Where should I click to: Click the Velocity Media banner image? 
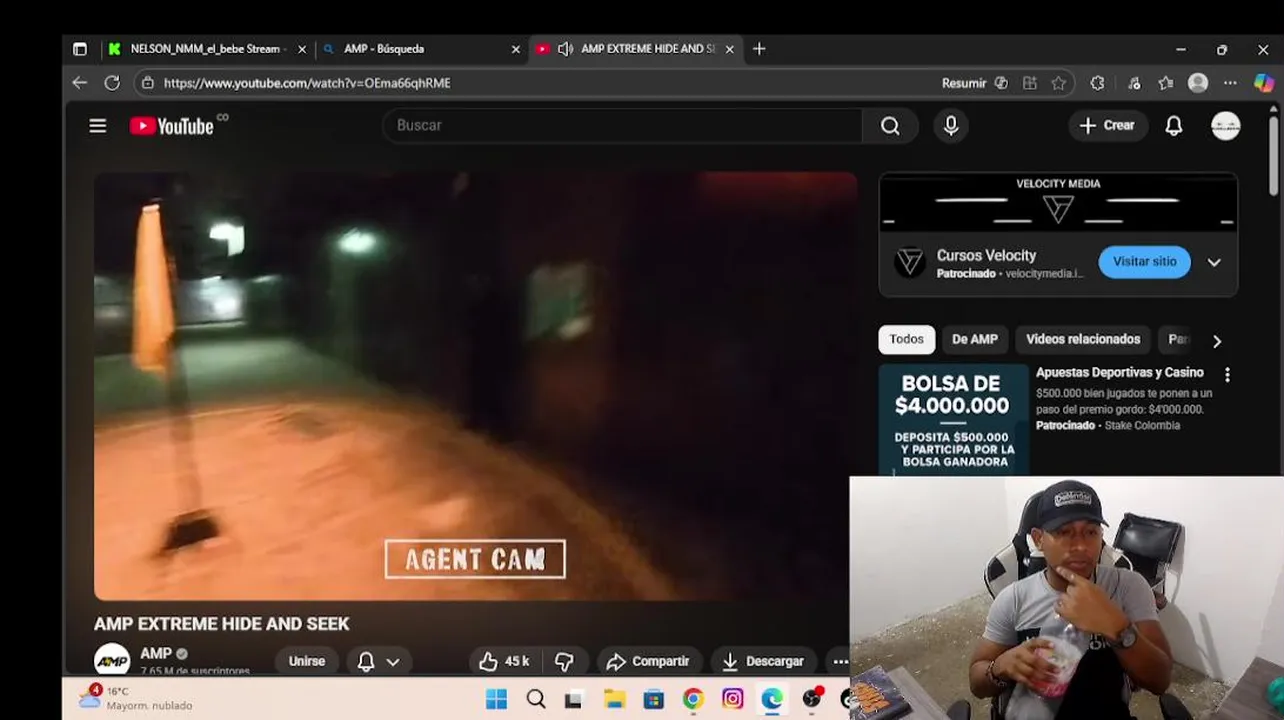point(1058,202)
